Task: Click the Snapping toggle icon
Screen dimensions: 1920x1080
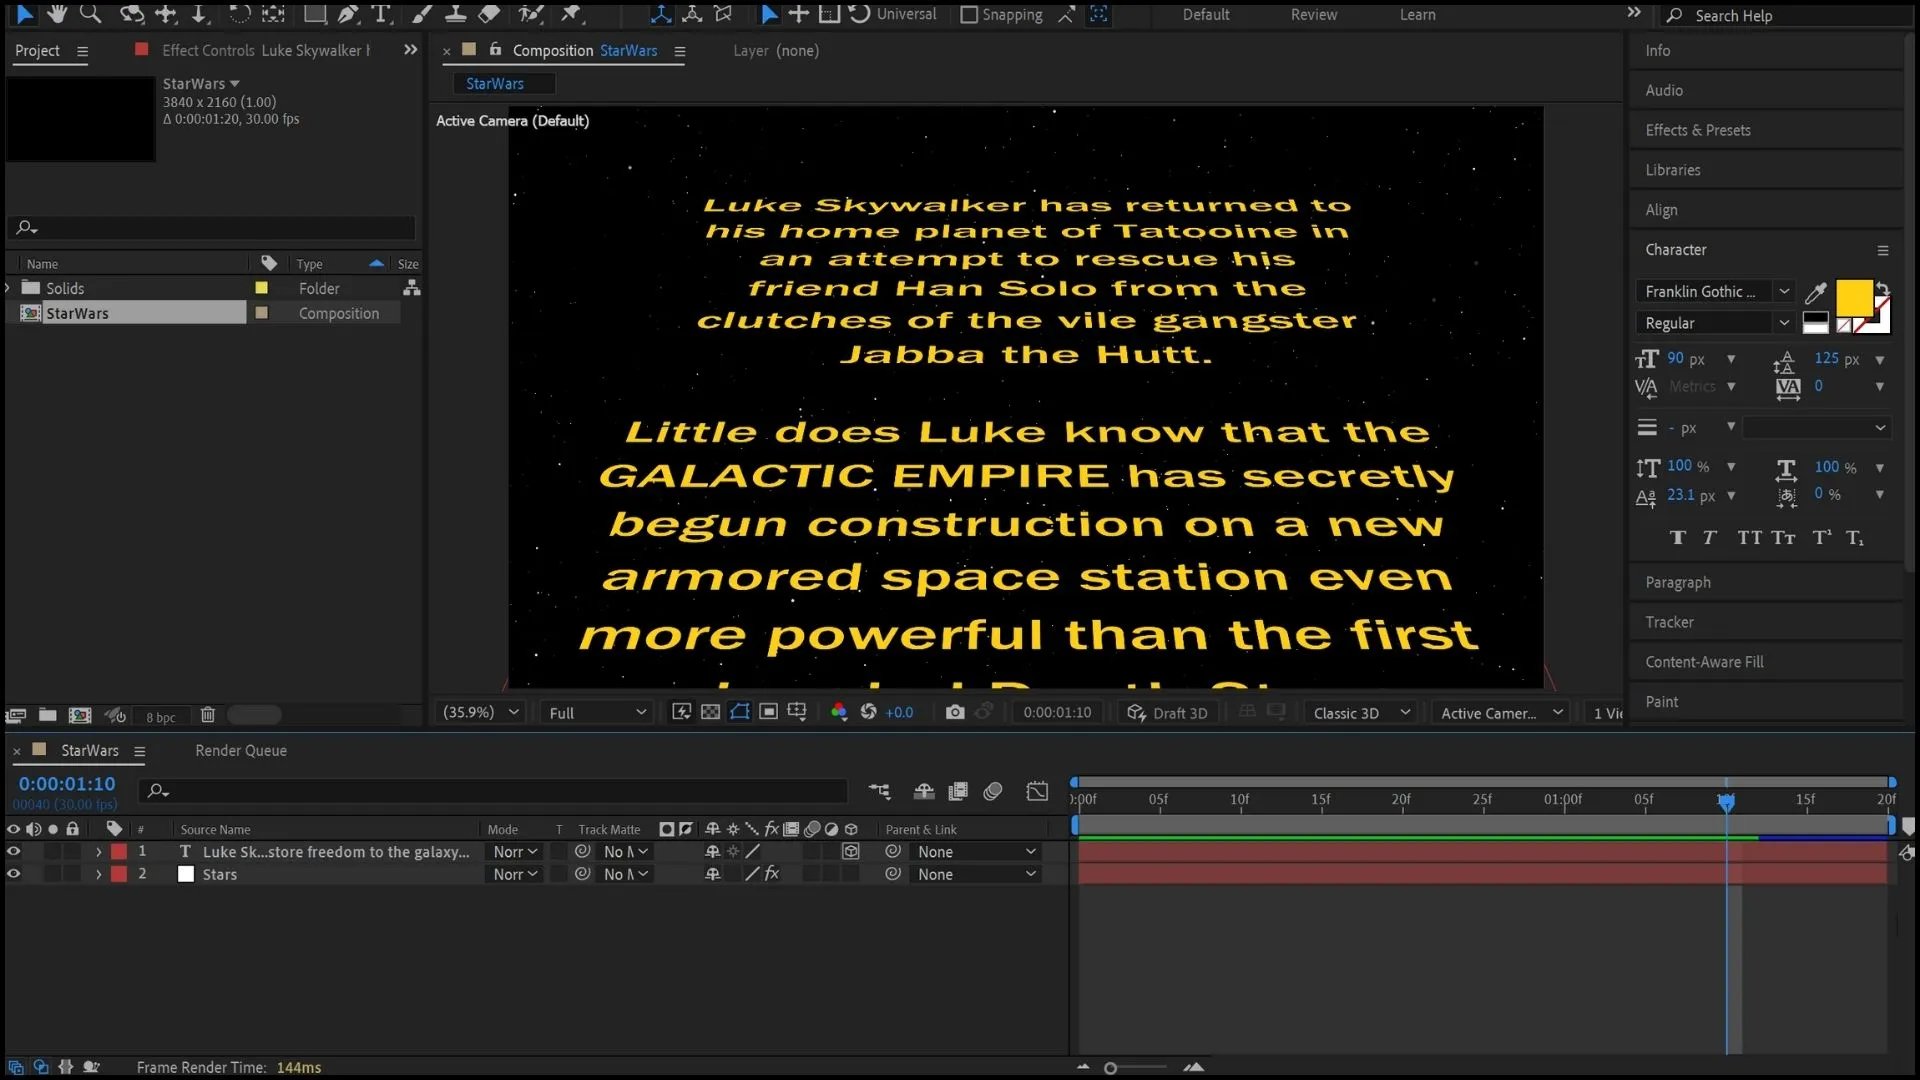Action: [x=965, y=15]
